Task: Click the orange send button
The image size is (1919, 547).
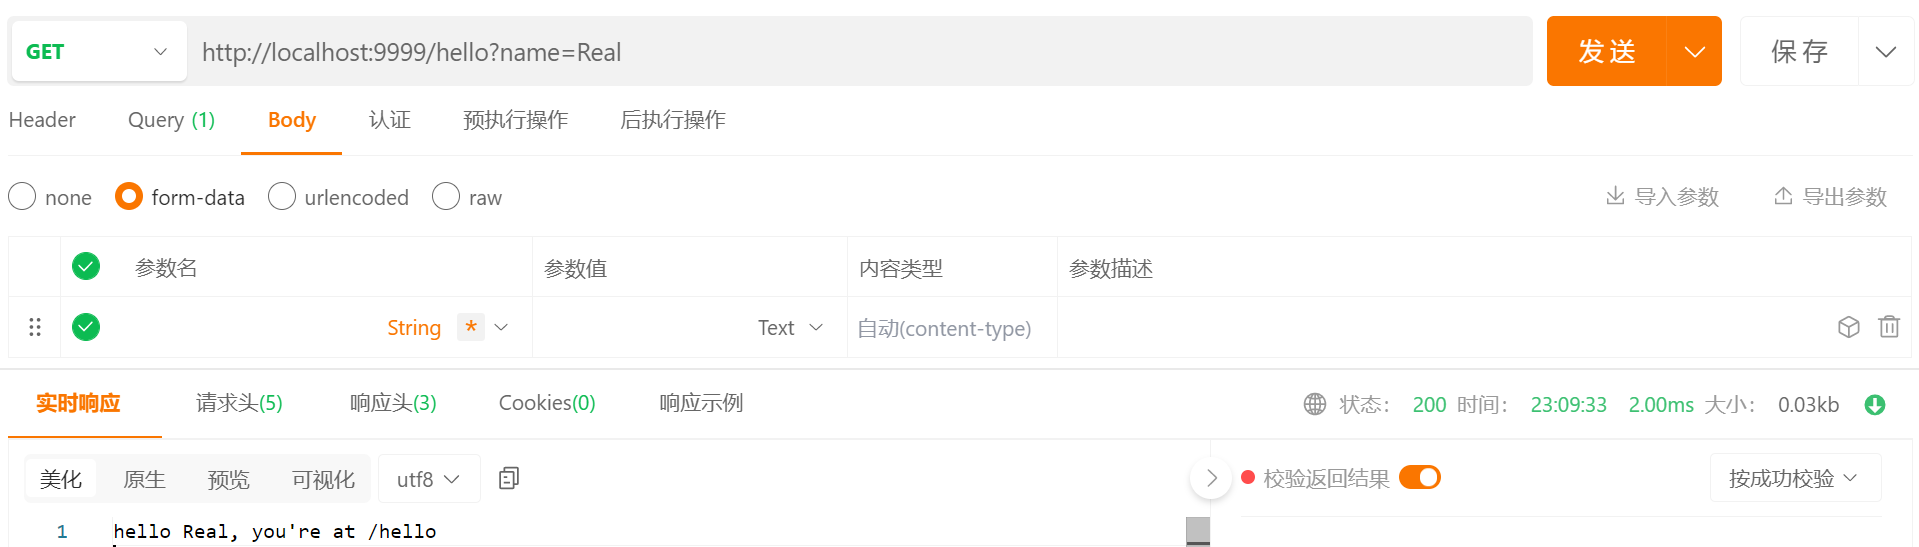Action: pos(1606,52)
